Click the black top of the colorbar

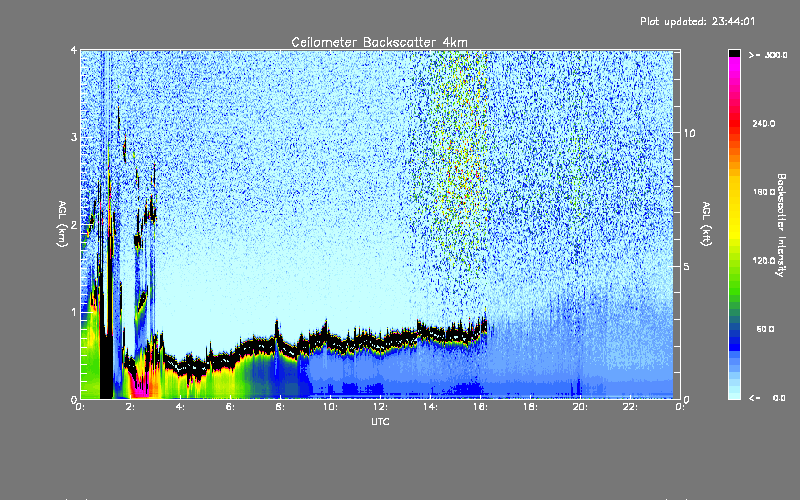[x=734, y=53]
